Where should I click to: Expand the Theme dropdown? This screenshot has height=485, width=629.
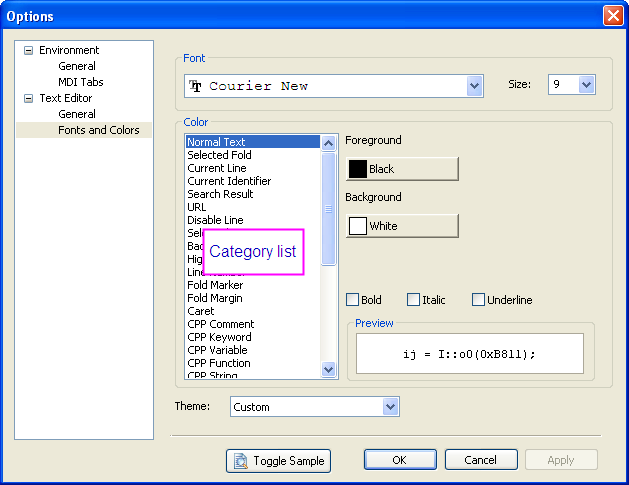pyautogui.click(x=390, y=407)
